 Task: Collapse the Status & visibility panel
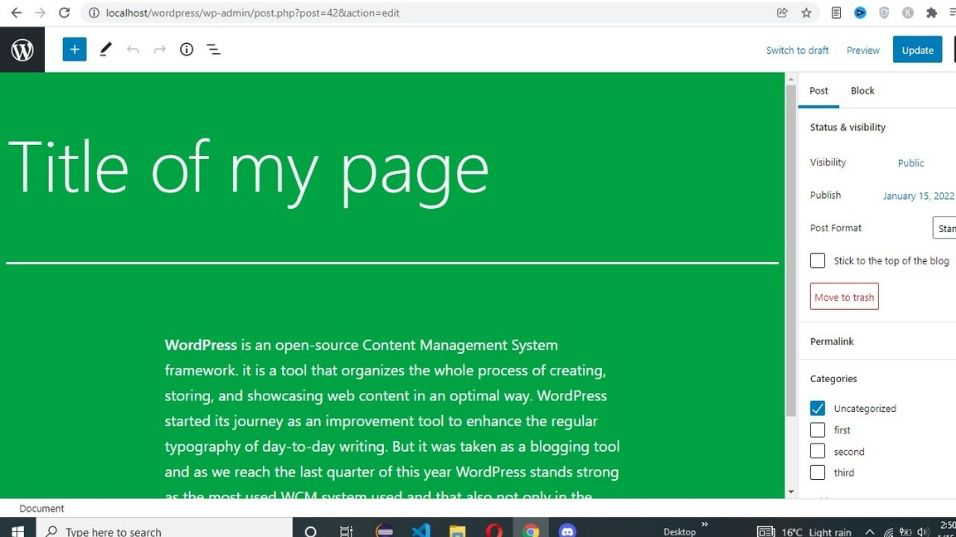tap(847, 127)
